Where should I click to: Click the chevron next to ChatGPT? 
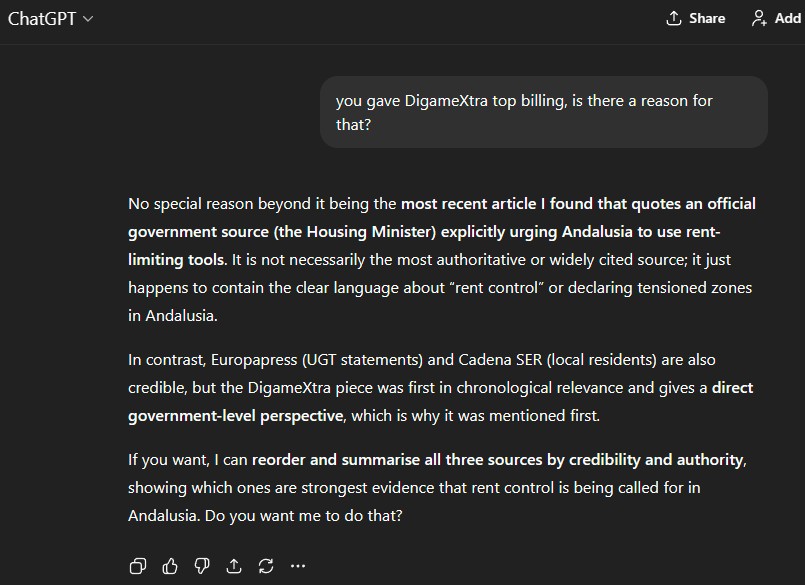(x=88, y=19)
